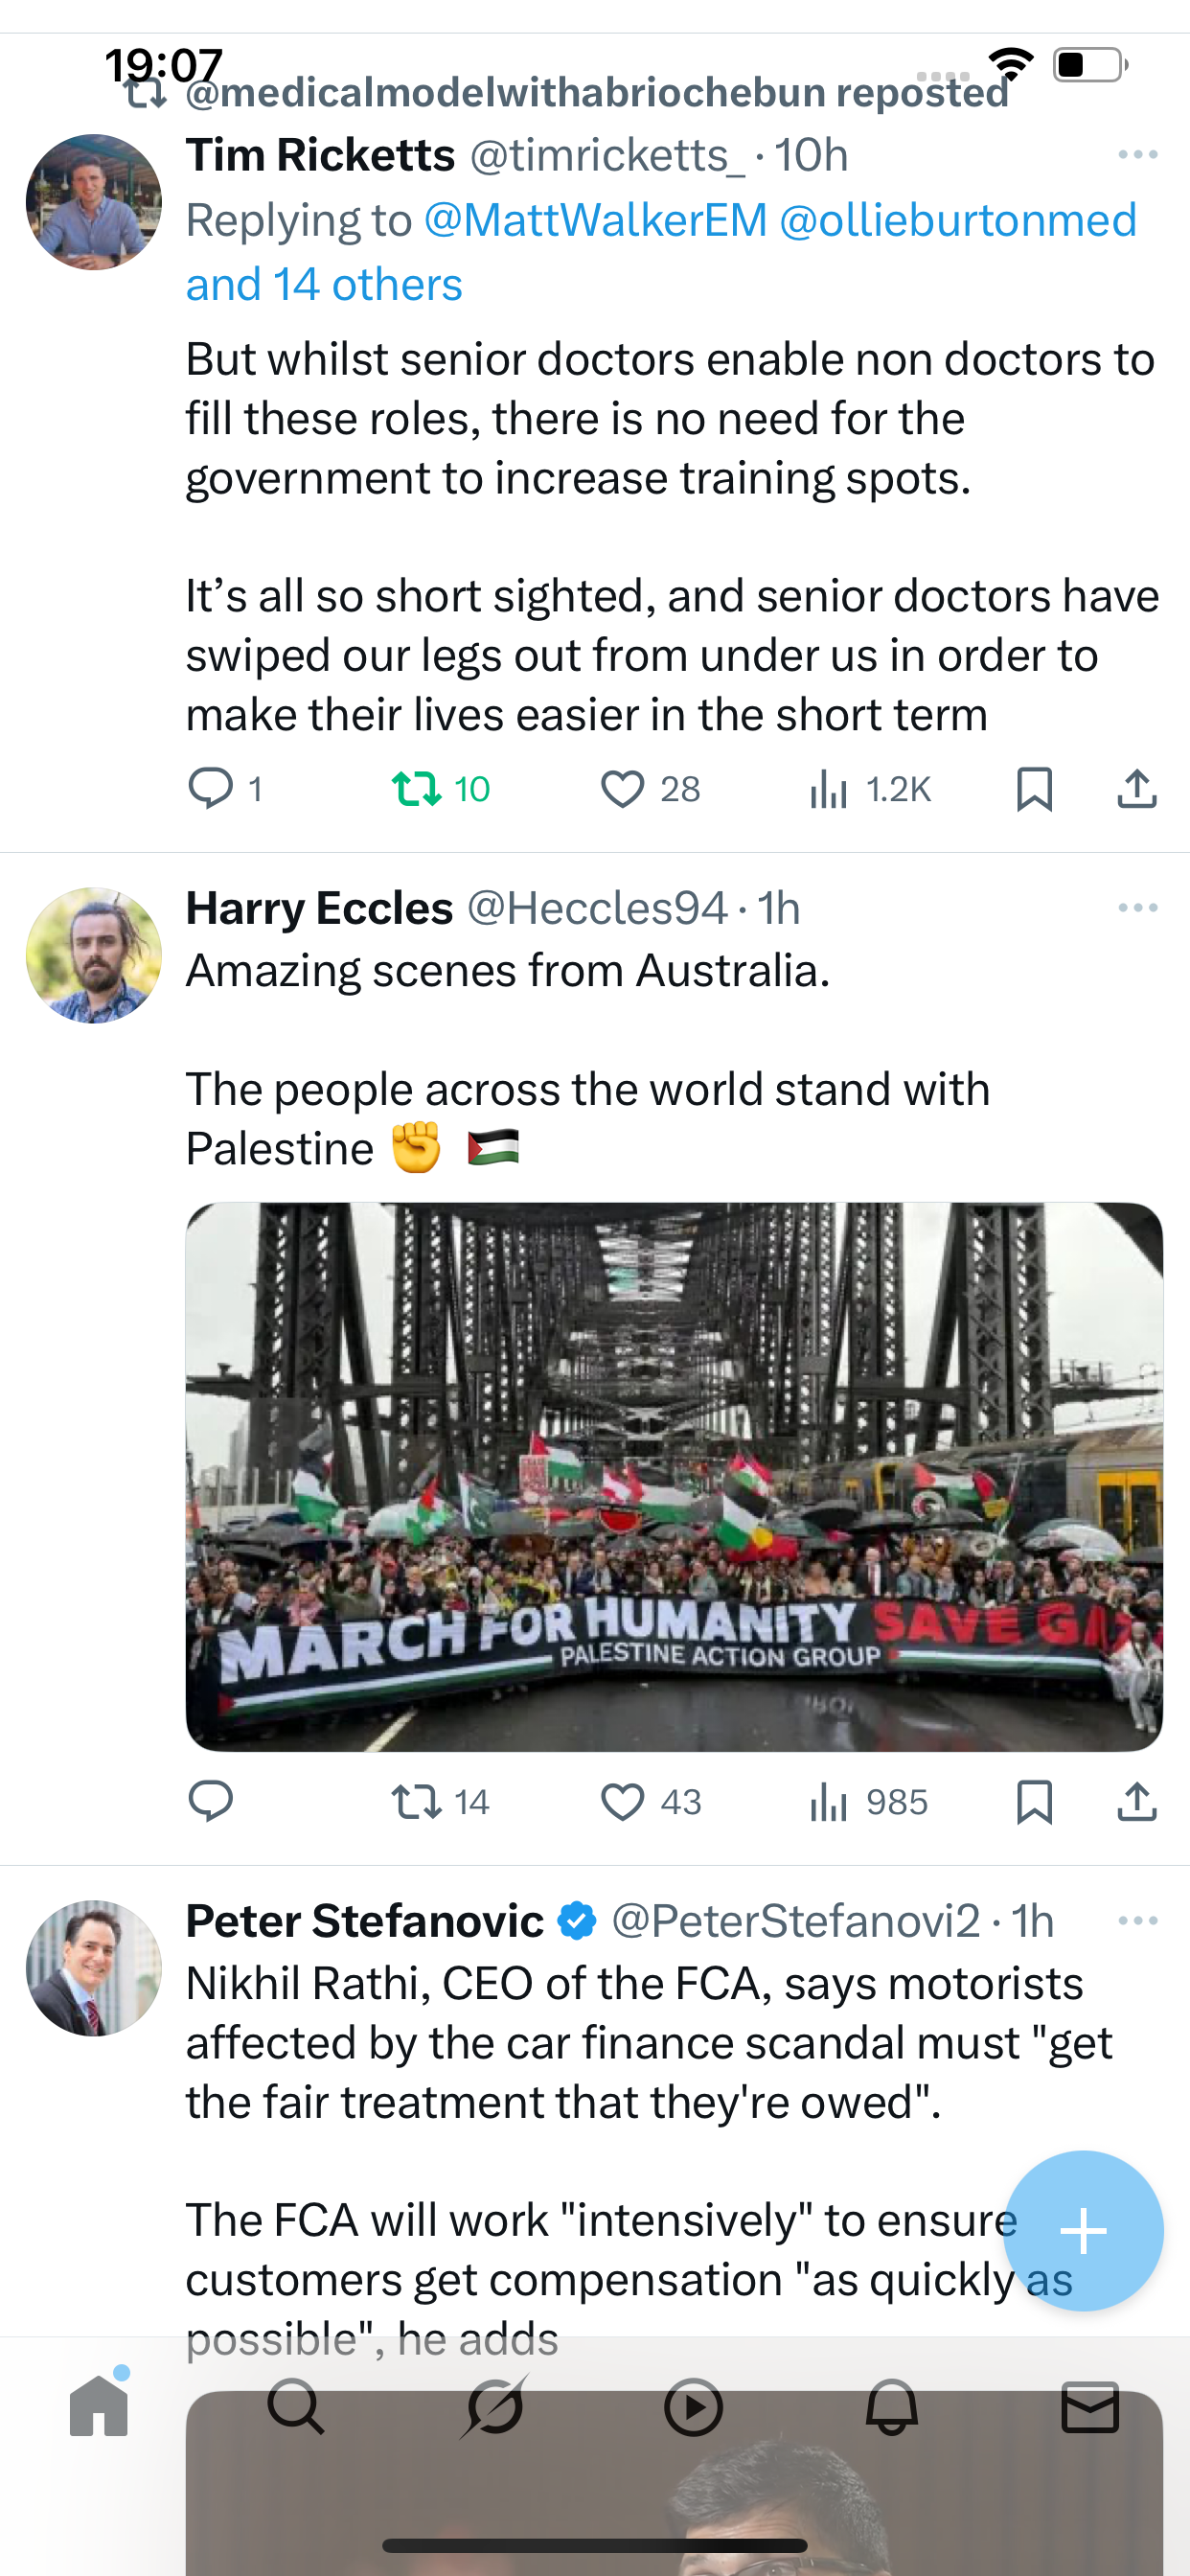Open @MattWalkerEM profile link
The height and width of the screenshot is (2576, 1190).
coord(595,220)
